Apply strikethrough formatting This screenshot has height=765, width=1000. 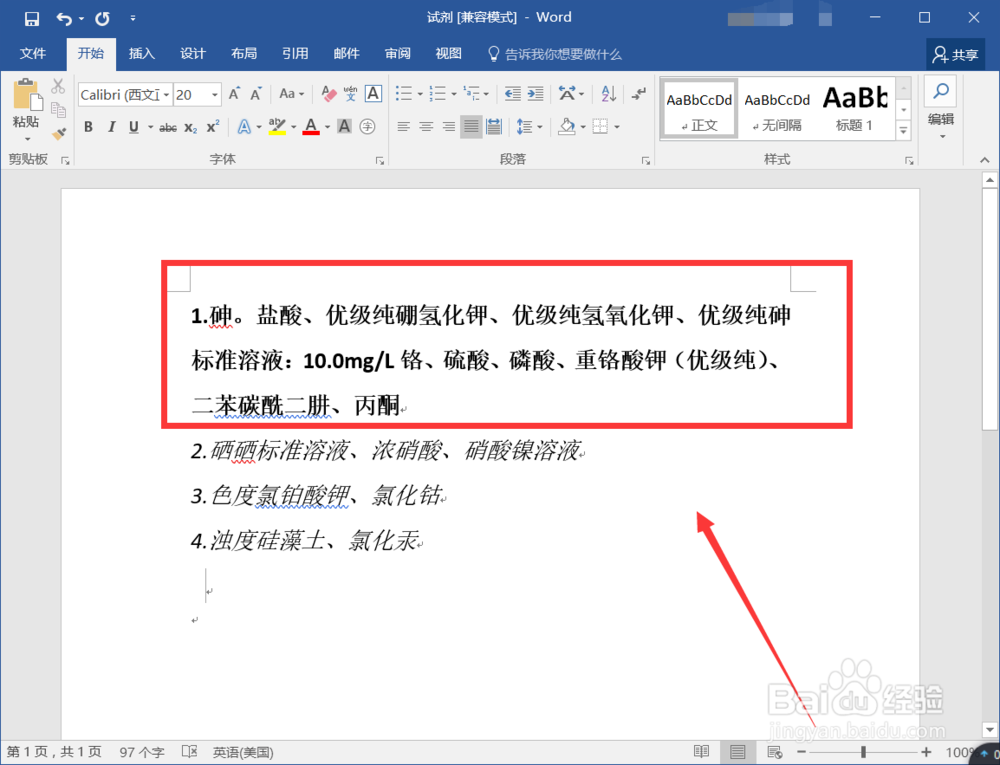pyautogui.click(x=168, y=127)
